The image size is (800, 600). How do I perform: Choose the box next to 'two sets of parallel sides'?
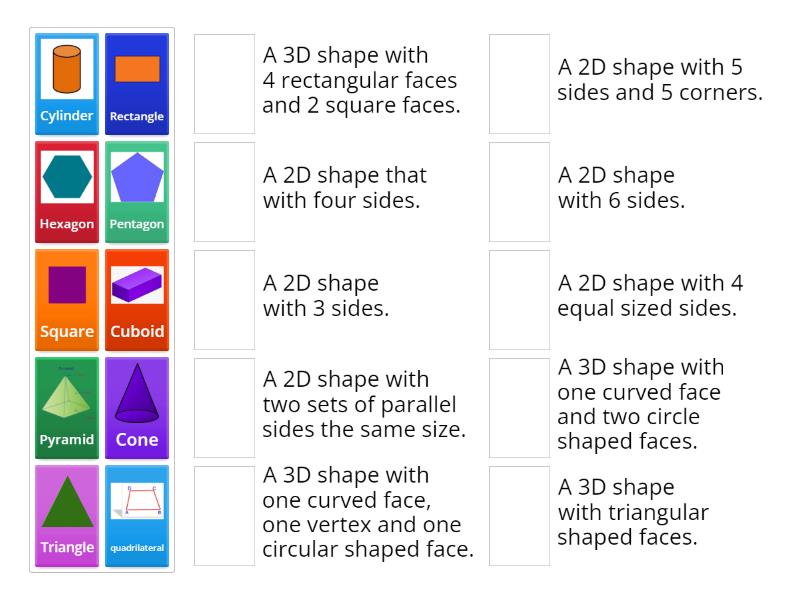(224, 408)
